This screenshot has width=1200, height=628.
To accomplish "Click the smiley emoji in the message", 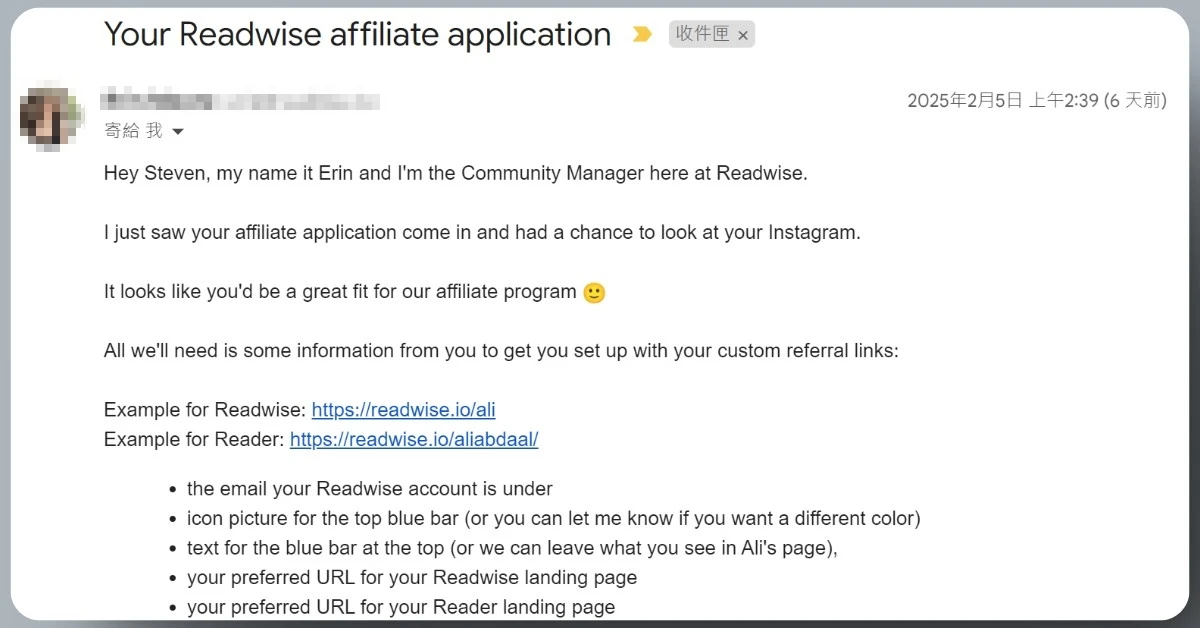I will (594, 293).
